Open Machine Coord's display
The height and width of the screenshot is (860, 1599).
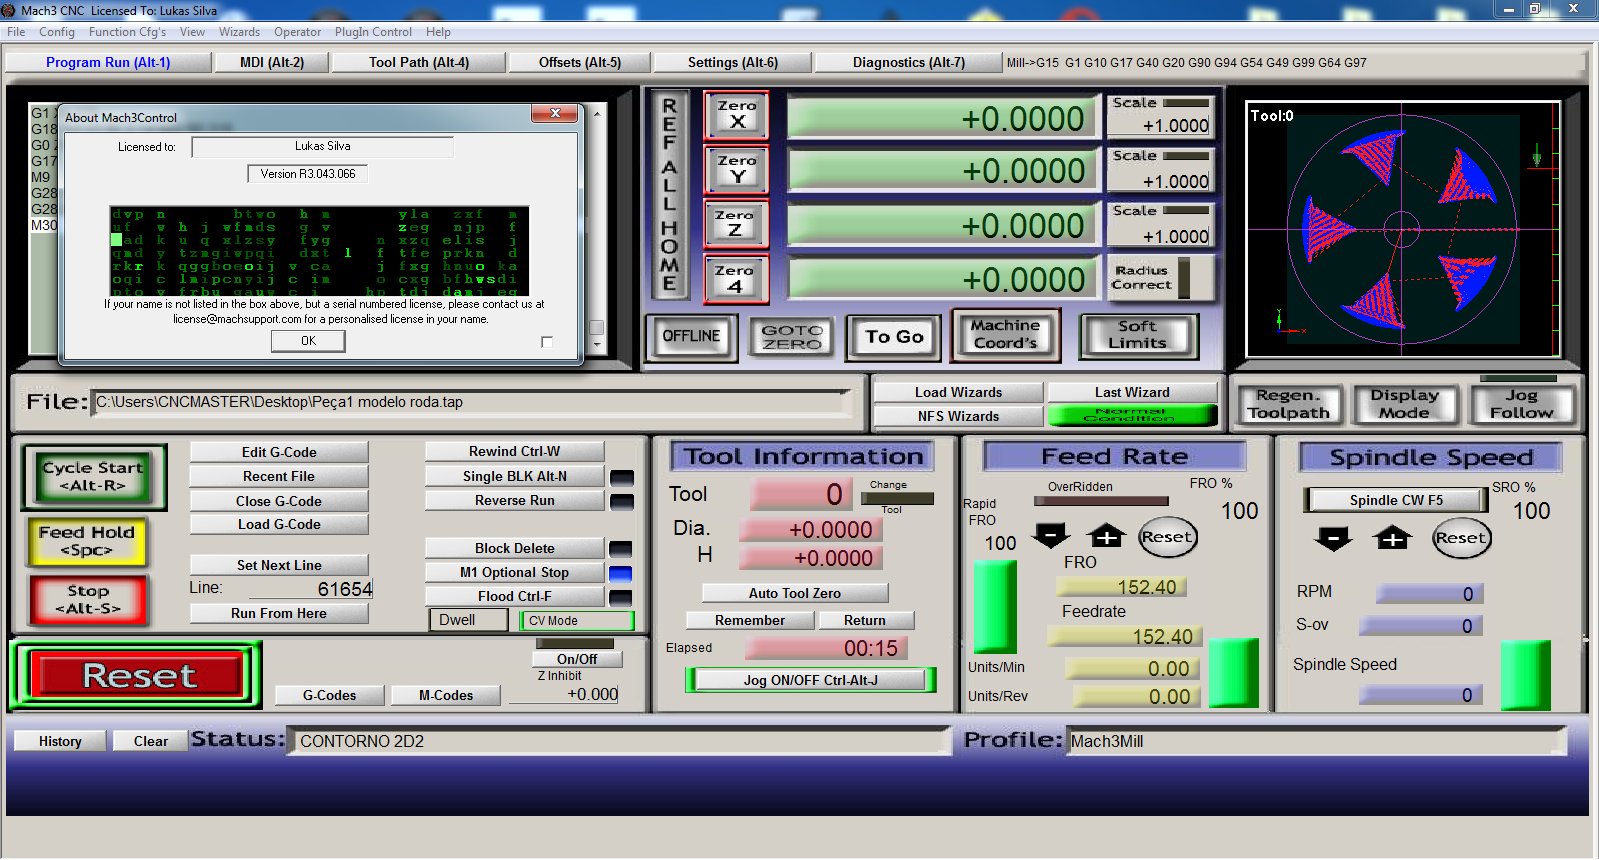[1005, 334]
